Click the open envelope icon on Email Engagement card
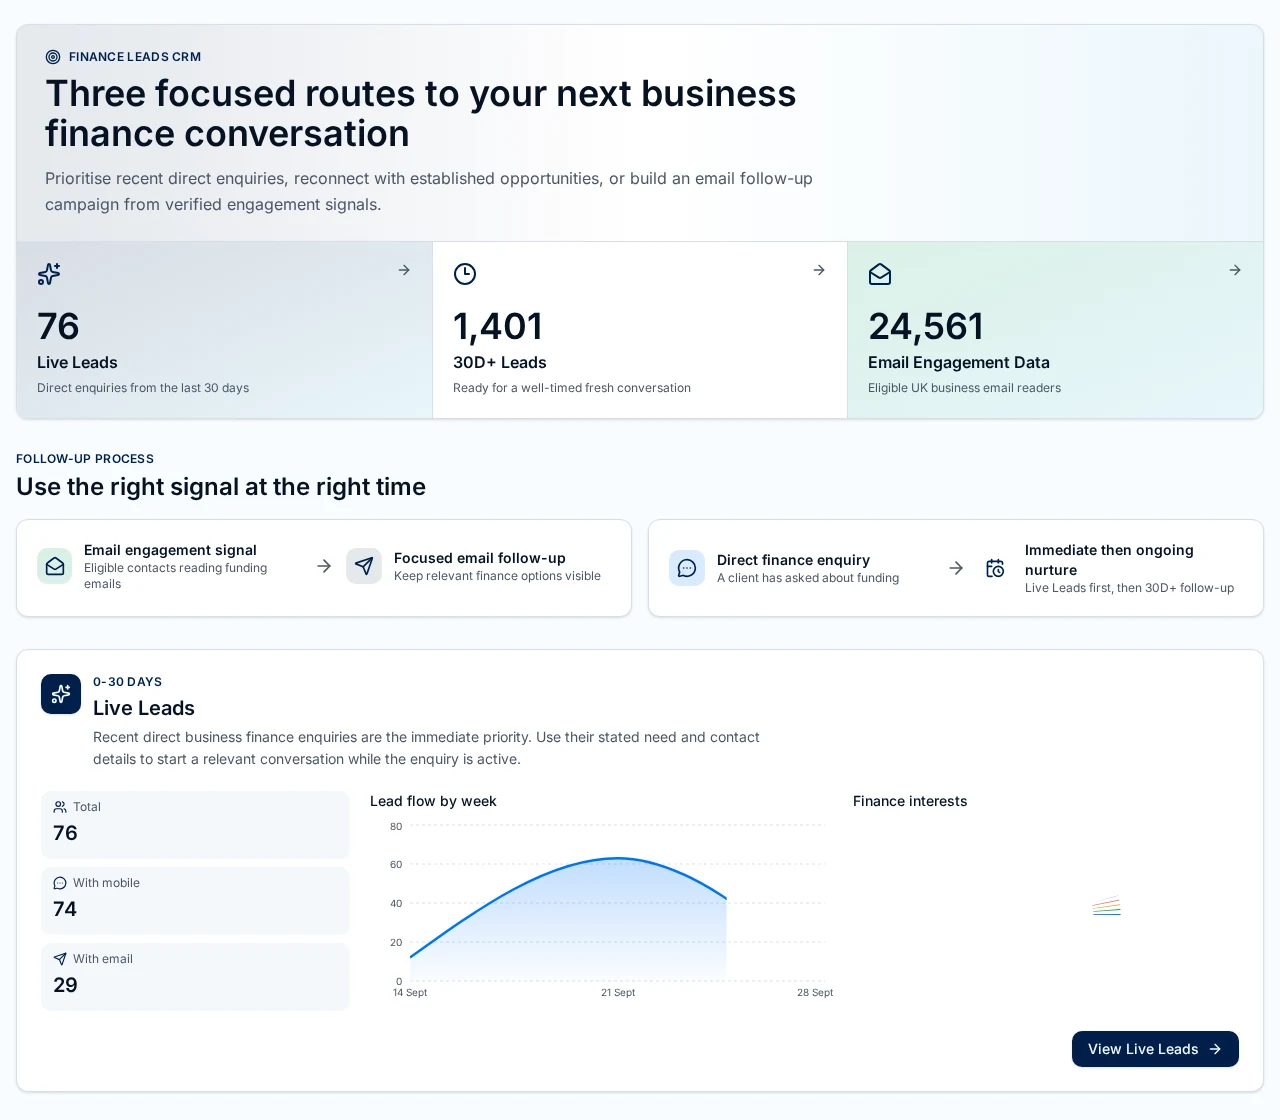The height and width of the screenshot is (1120, 1280). [880, 274]
